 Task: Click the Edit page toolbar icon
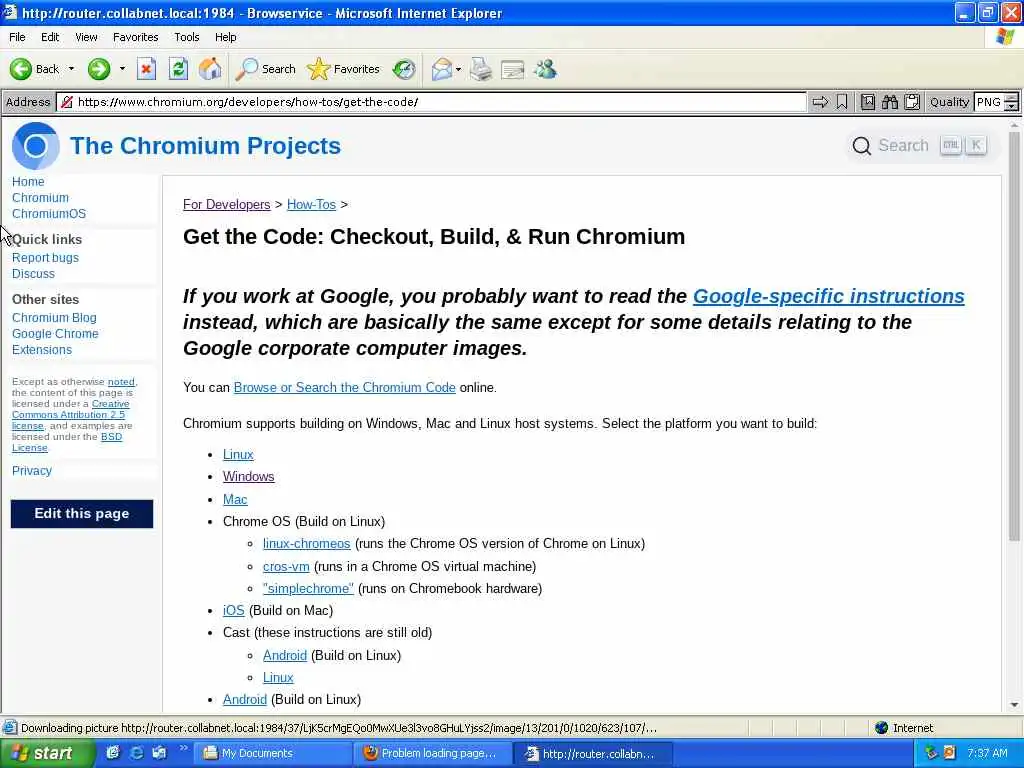[x=513, y=69]
